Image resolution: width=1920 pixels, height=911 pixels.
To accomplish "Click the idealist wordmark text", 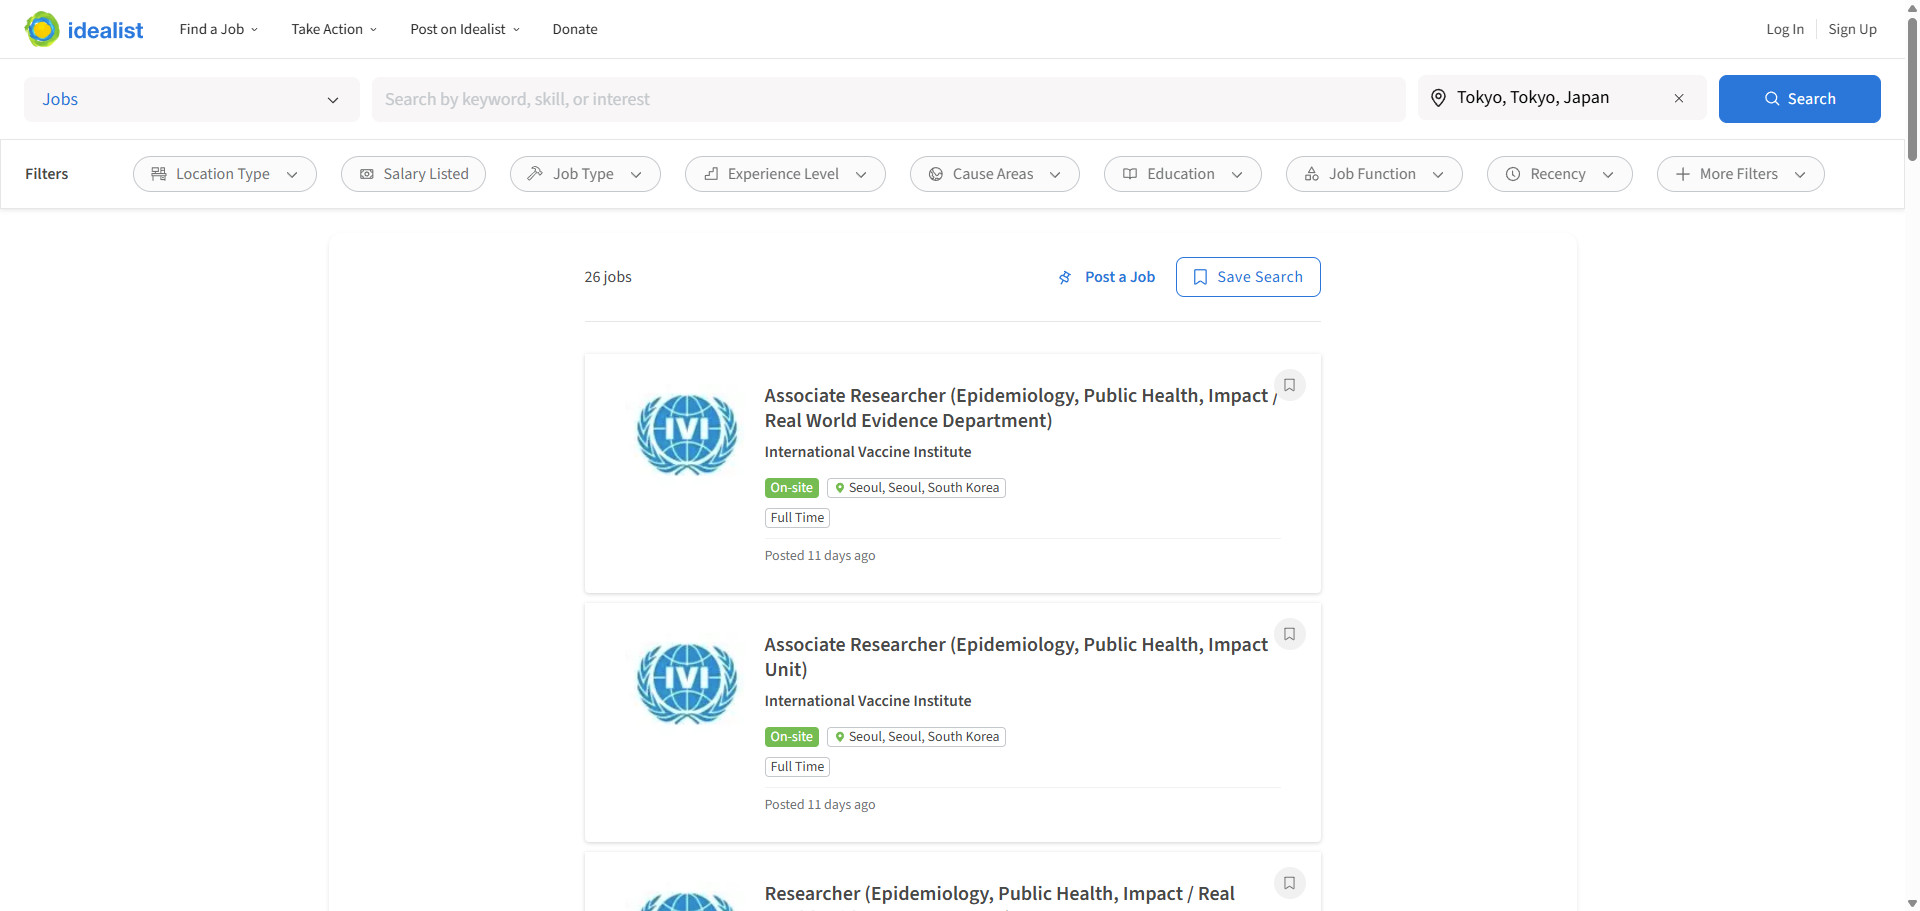I will point(105,30).
